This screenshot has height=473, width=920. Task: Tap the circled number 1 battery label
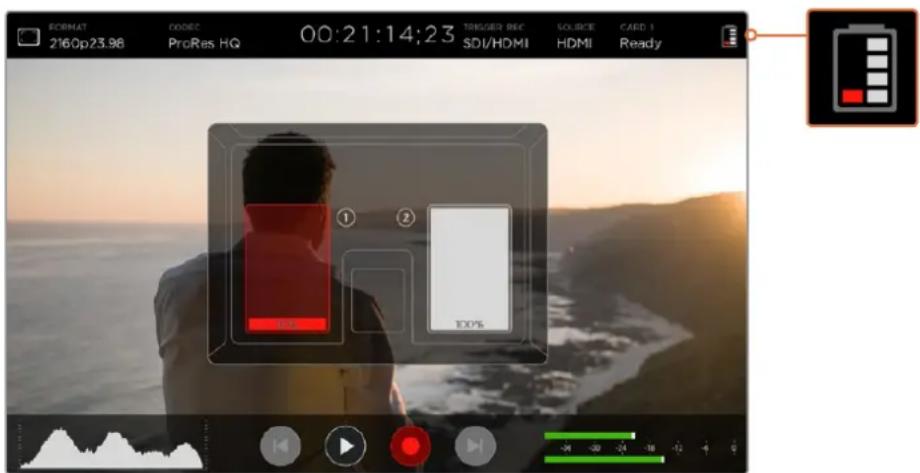pos(346,218)
